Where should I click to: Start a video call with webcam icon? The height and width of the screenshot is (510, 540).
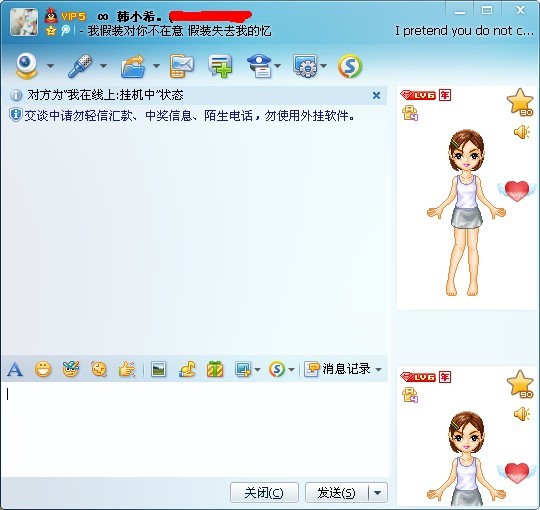tap(27, 65)
